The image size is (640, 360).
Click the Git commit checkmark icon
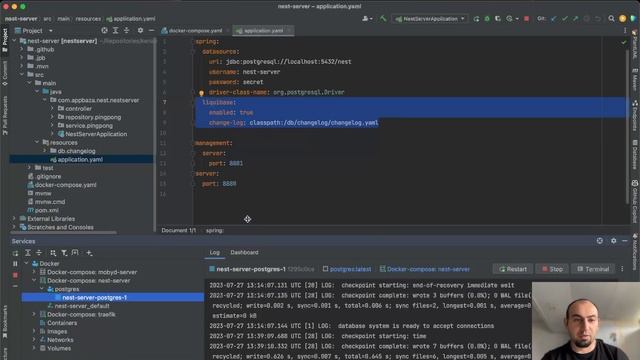coord(564,19)
